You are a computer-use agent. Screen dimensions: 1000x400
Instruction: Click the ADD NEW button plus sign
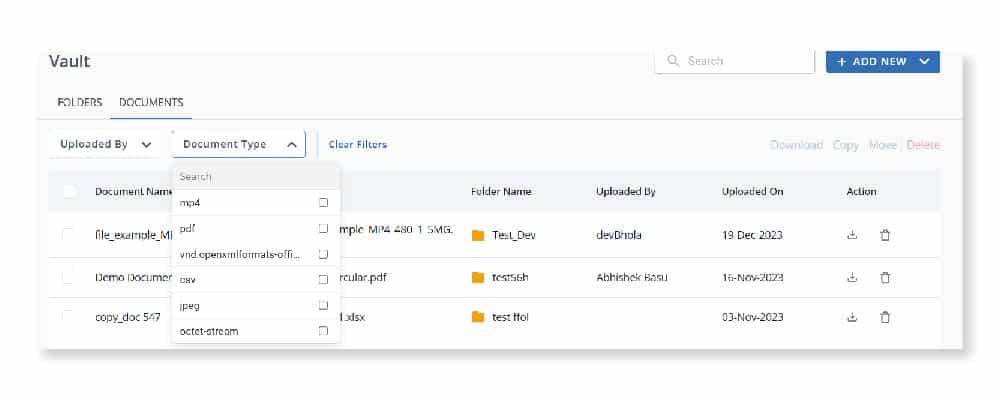(x=842, y=62)
